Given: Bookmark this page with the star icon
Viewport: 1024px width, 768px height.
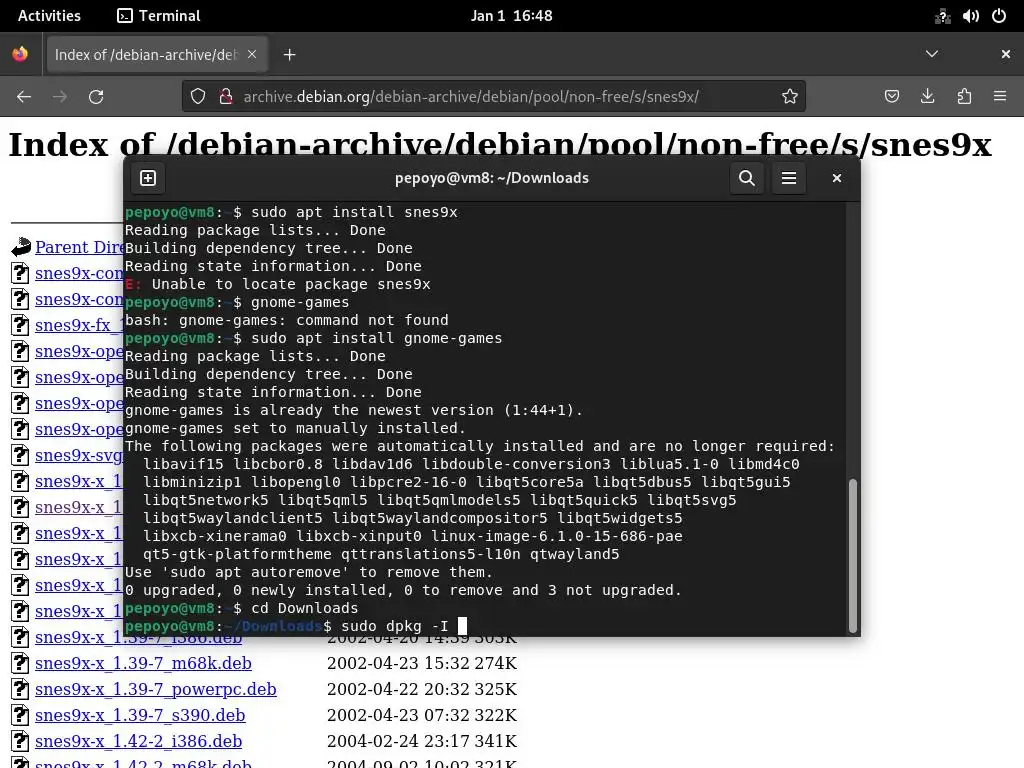Looking at the screenshot, I should (790, 97).
